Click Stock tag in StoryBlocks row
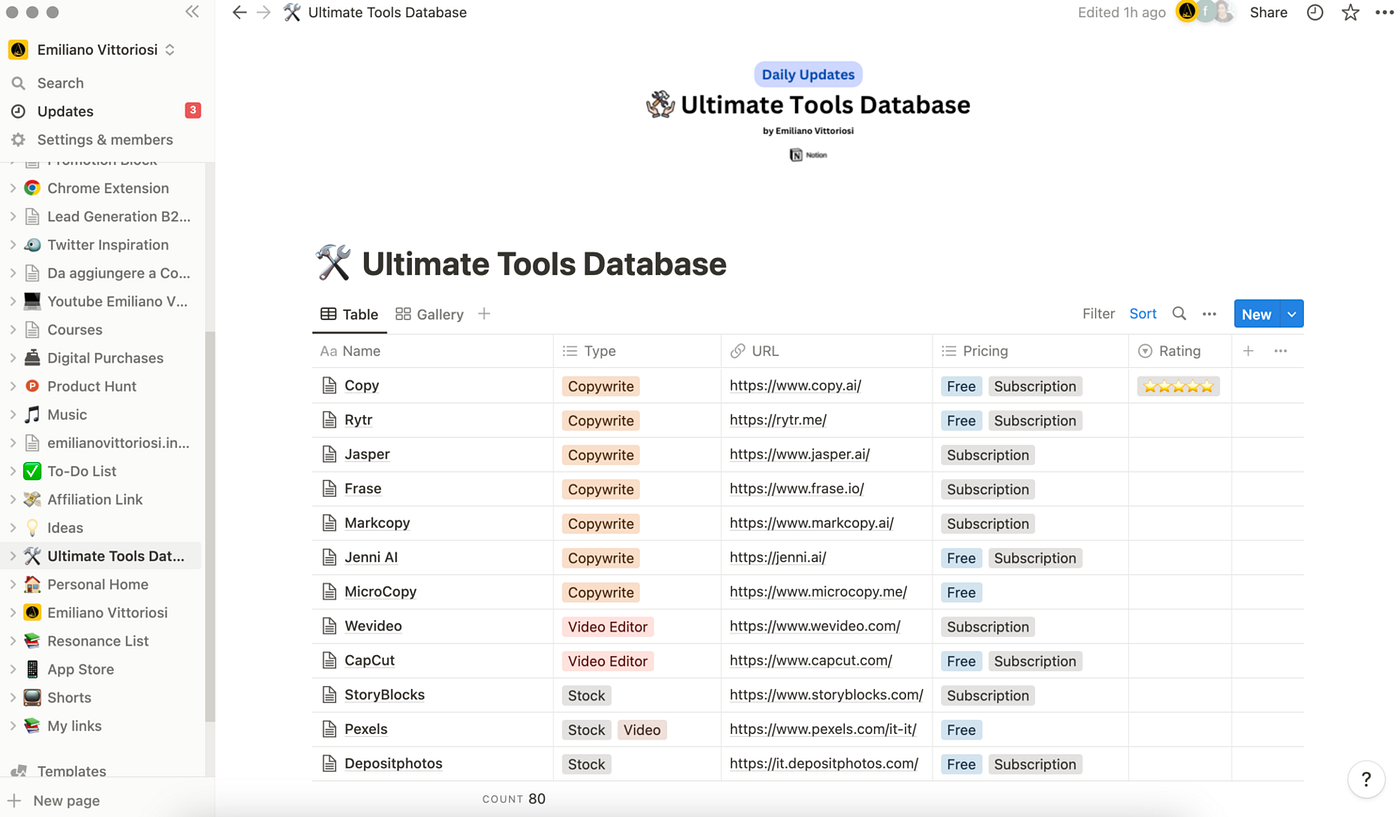This screenshot has width=1400, height=817. pyautogui.click(x=586, y=695)
